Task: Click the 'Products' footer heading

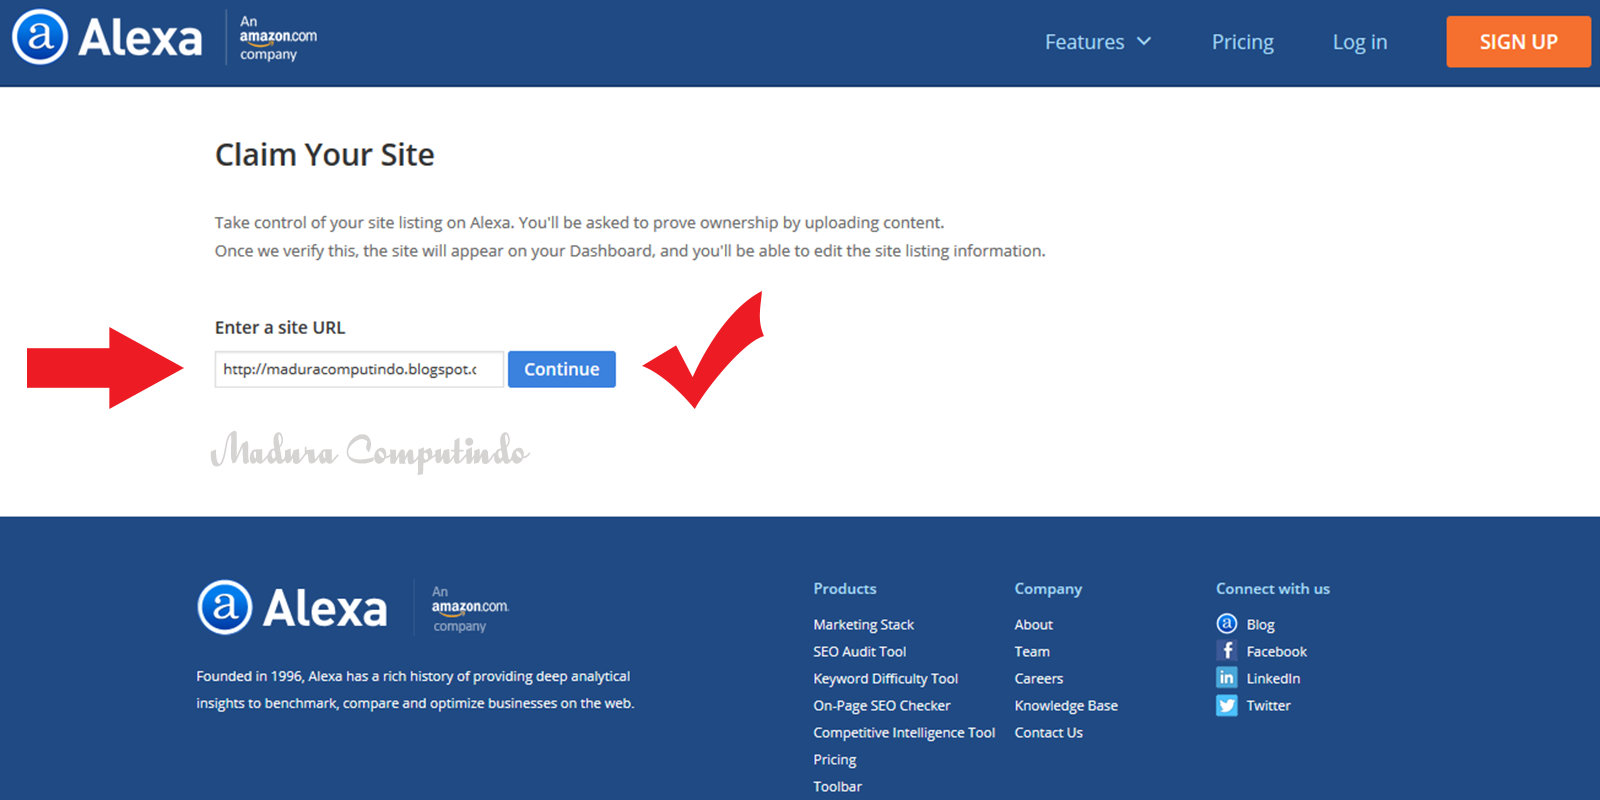Action: (845, 588)
